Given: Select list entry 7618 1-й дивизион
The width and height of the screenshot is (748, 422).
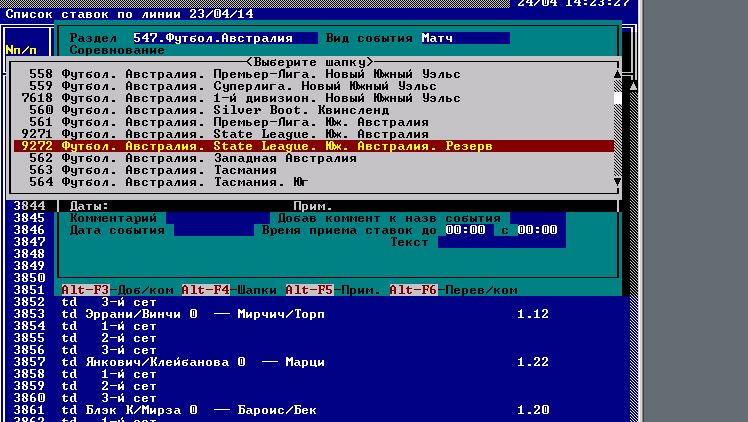Looking at the screenshot, I should (313, 98).
